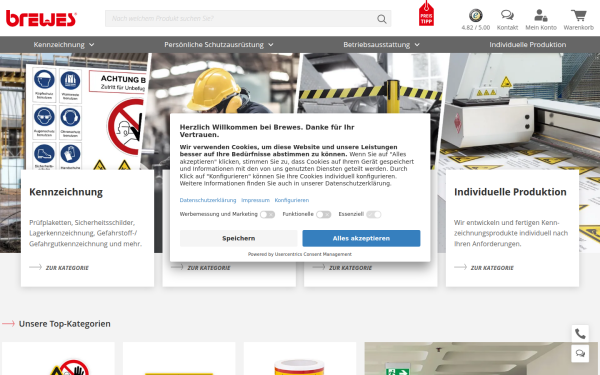Click arrow under Individuelle Produktion card

[460, 267]
